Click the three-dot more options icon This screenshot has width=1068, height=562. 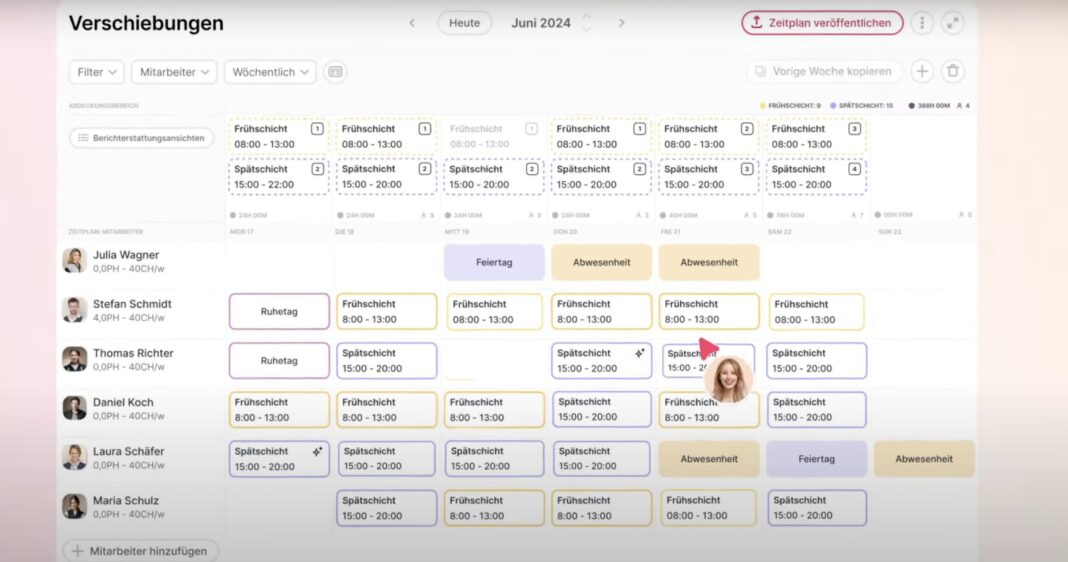click(922, 23)
